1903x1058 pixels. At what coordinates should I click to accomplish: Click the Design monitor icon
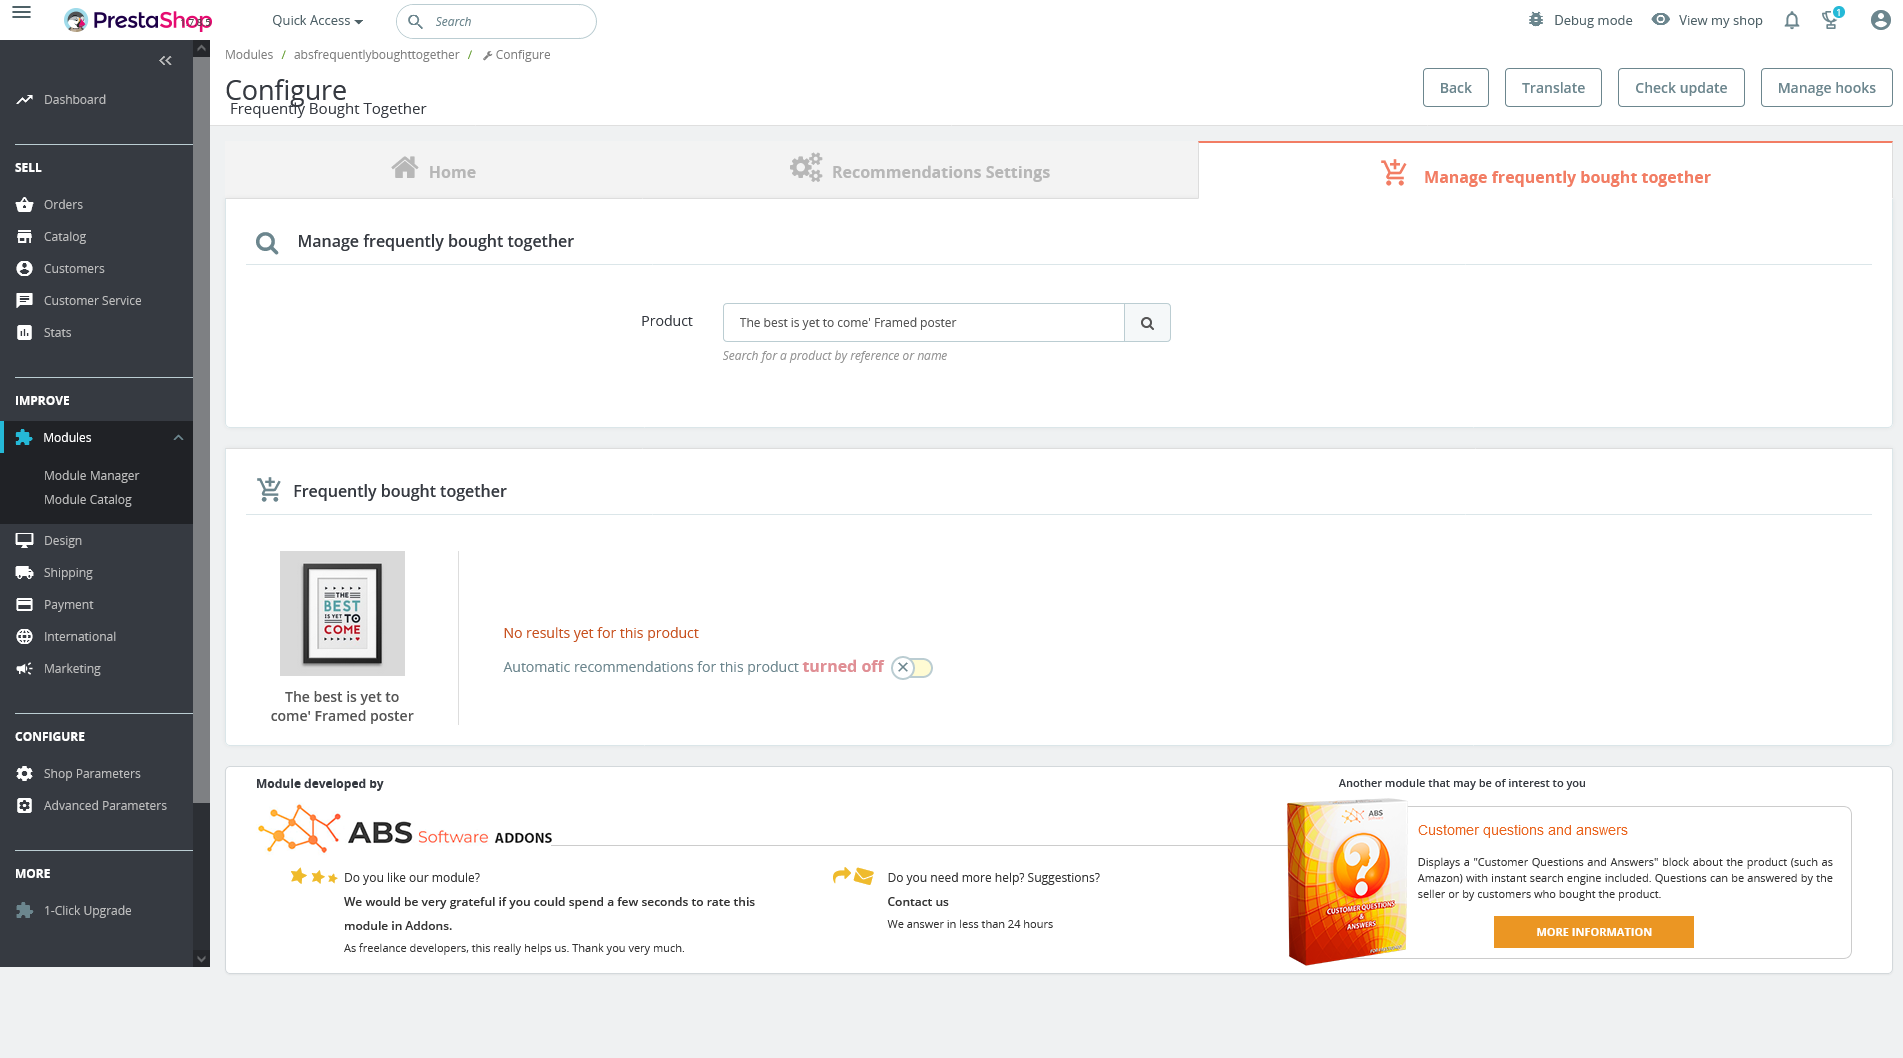[25, 541]
